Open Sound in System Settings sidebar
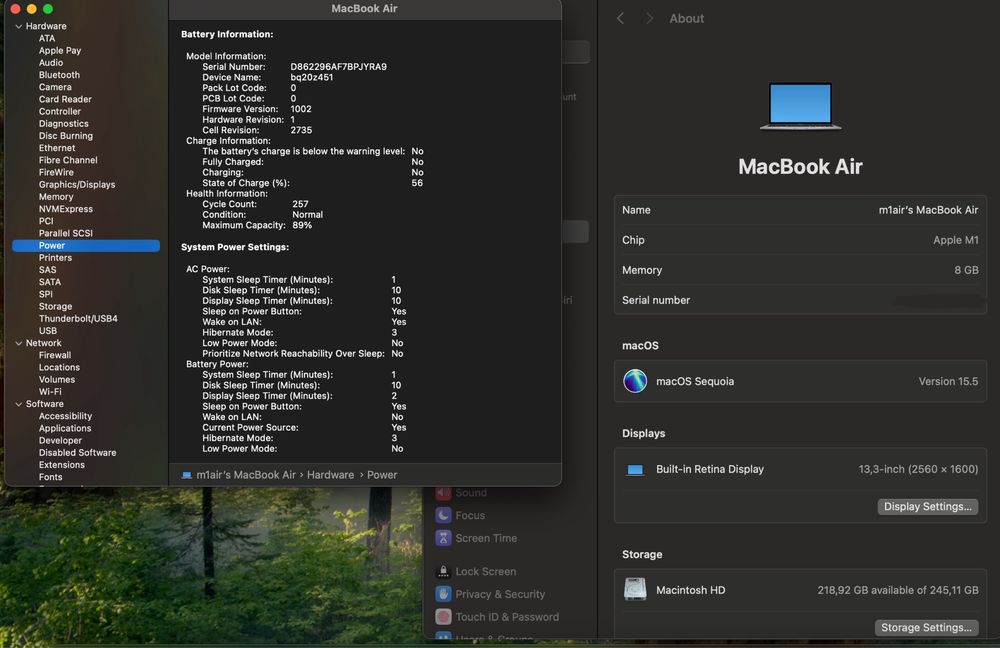 pos(471,493)
